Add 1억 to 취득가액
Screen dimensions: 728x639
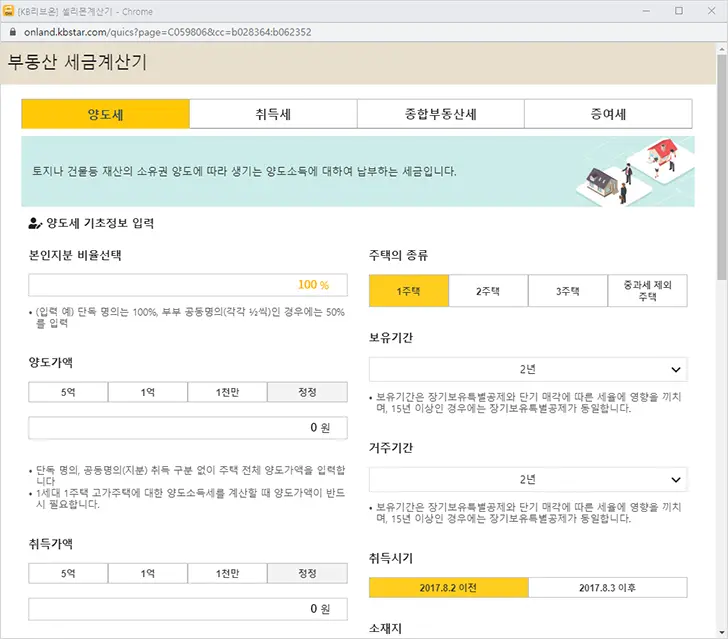click(148, 574)
